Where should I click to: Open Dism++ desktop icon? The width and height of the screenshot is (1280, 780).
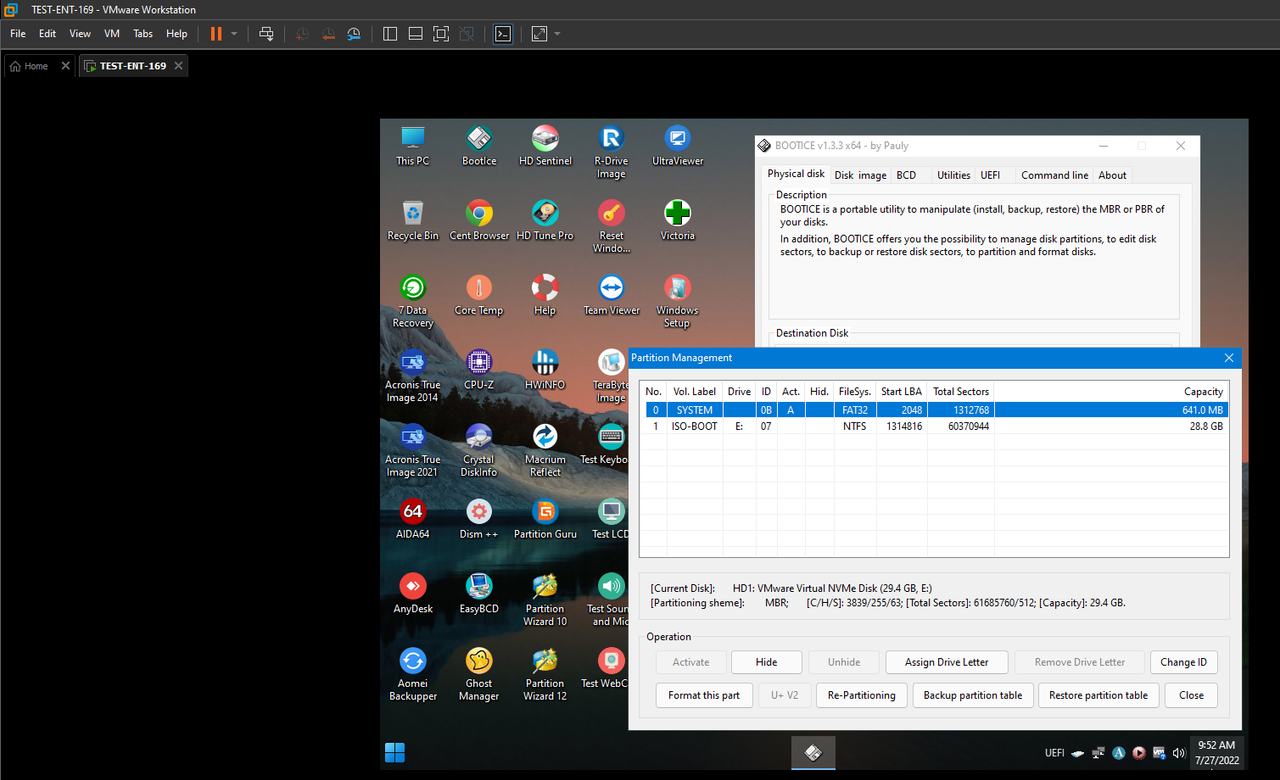pos(479,520)
